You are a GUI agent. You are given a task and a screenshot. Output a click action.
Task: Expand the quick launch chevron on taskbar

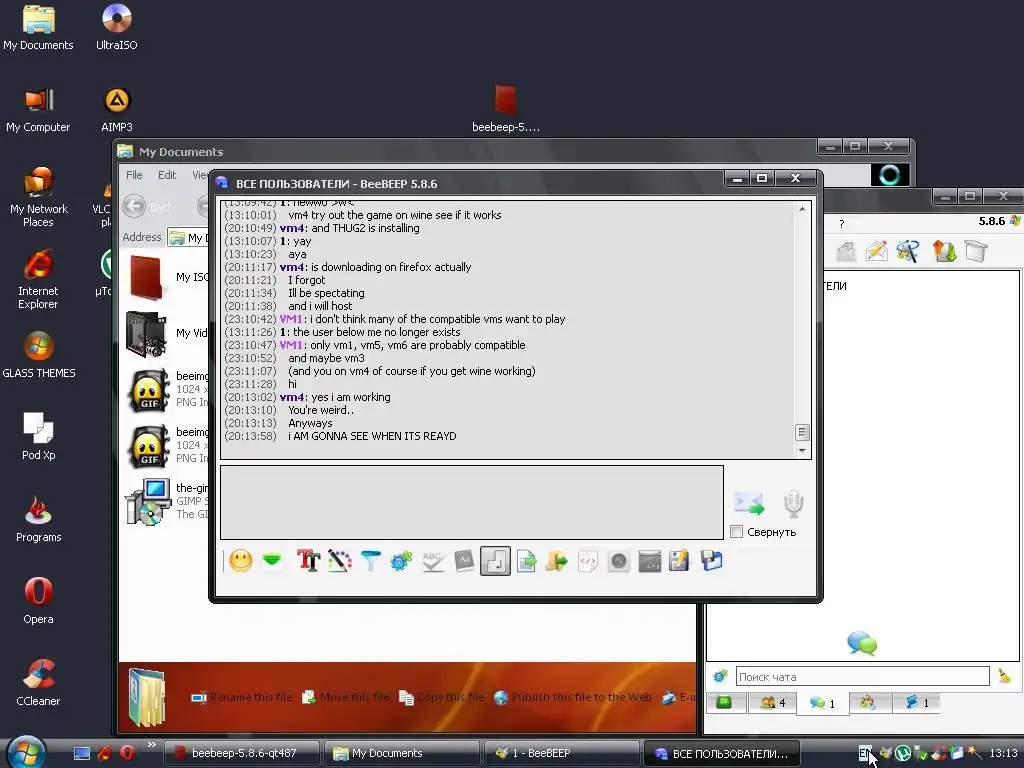[152, 744]
